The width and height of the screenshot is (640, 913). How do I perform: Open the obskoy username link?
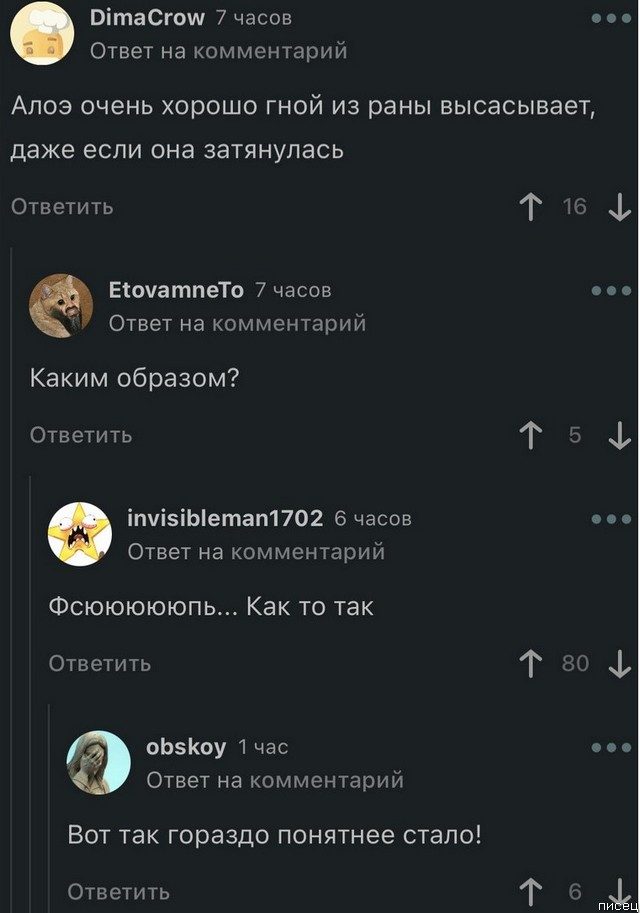(186, 746)
